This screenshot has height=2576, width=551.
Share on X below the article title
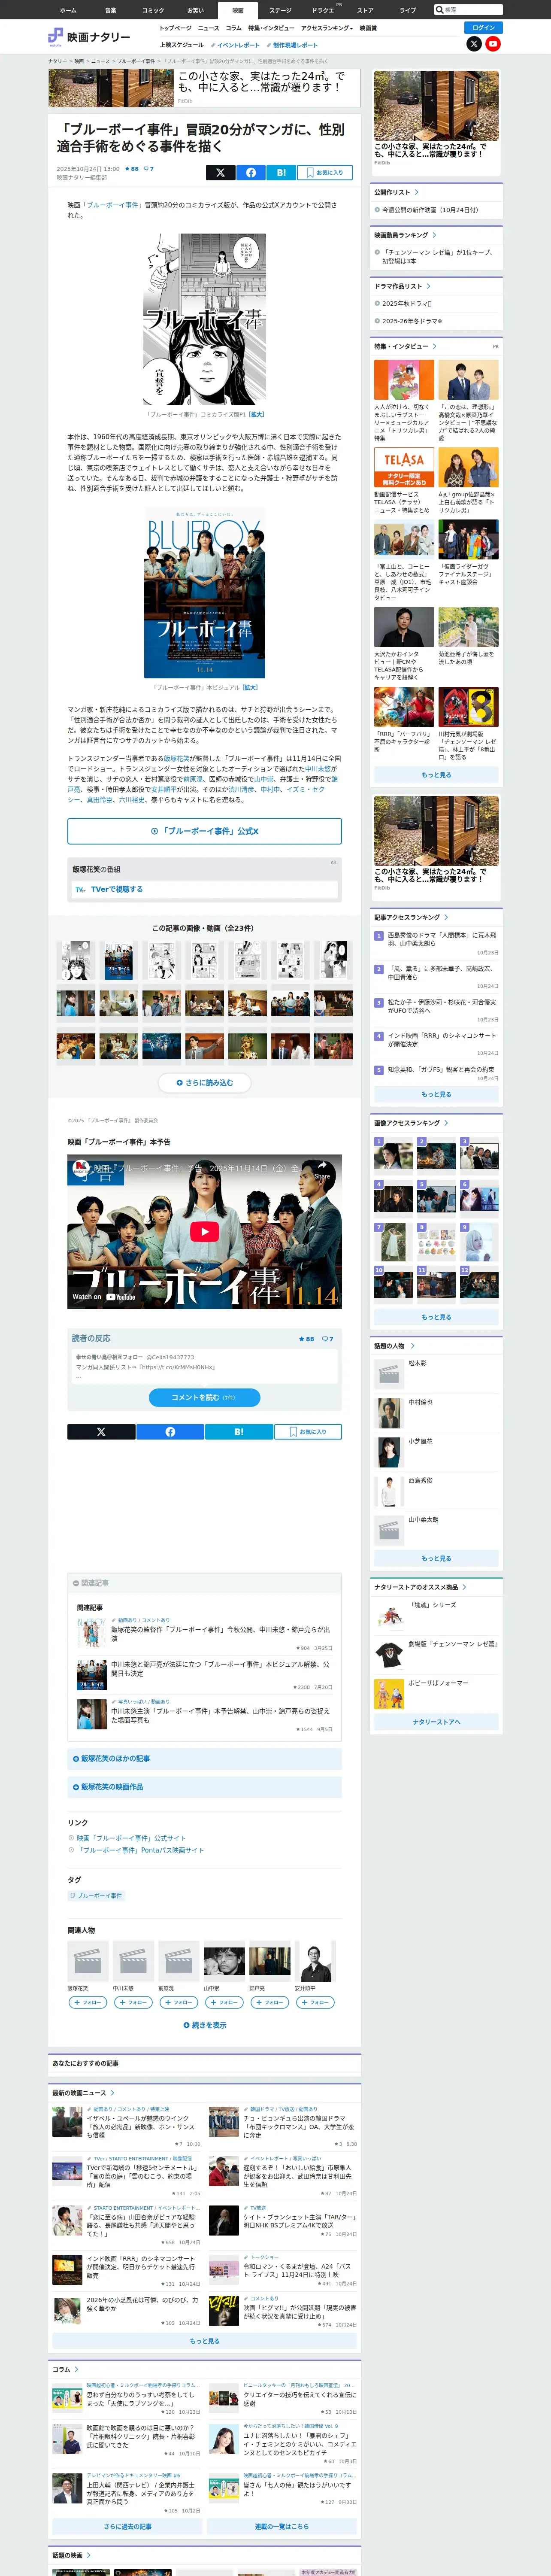coord(220,172)
